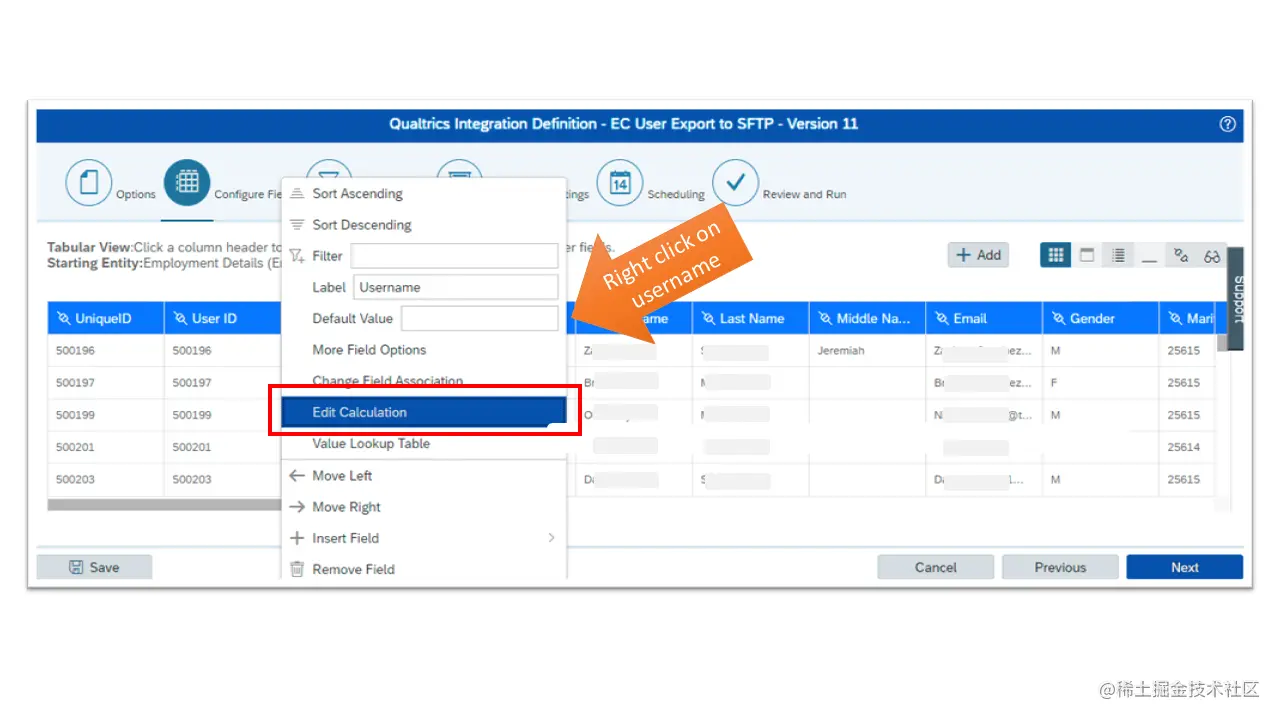Screen dimensions: 1280x720
Task: Click the Save disk icon
Action: click(x=76, y=567)
